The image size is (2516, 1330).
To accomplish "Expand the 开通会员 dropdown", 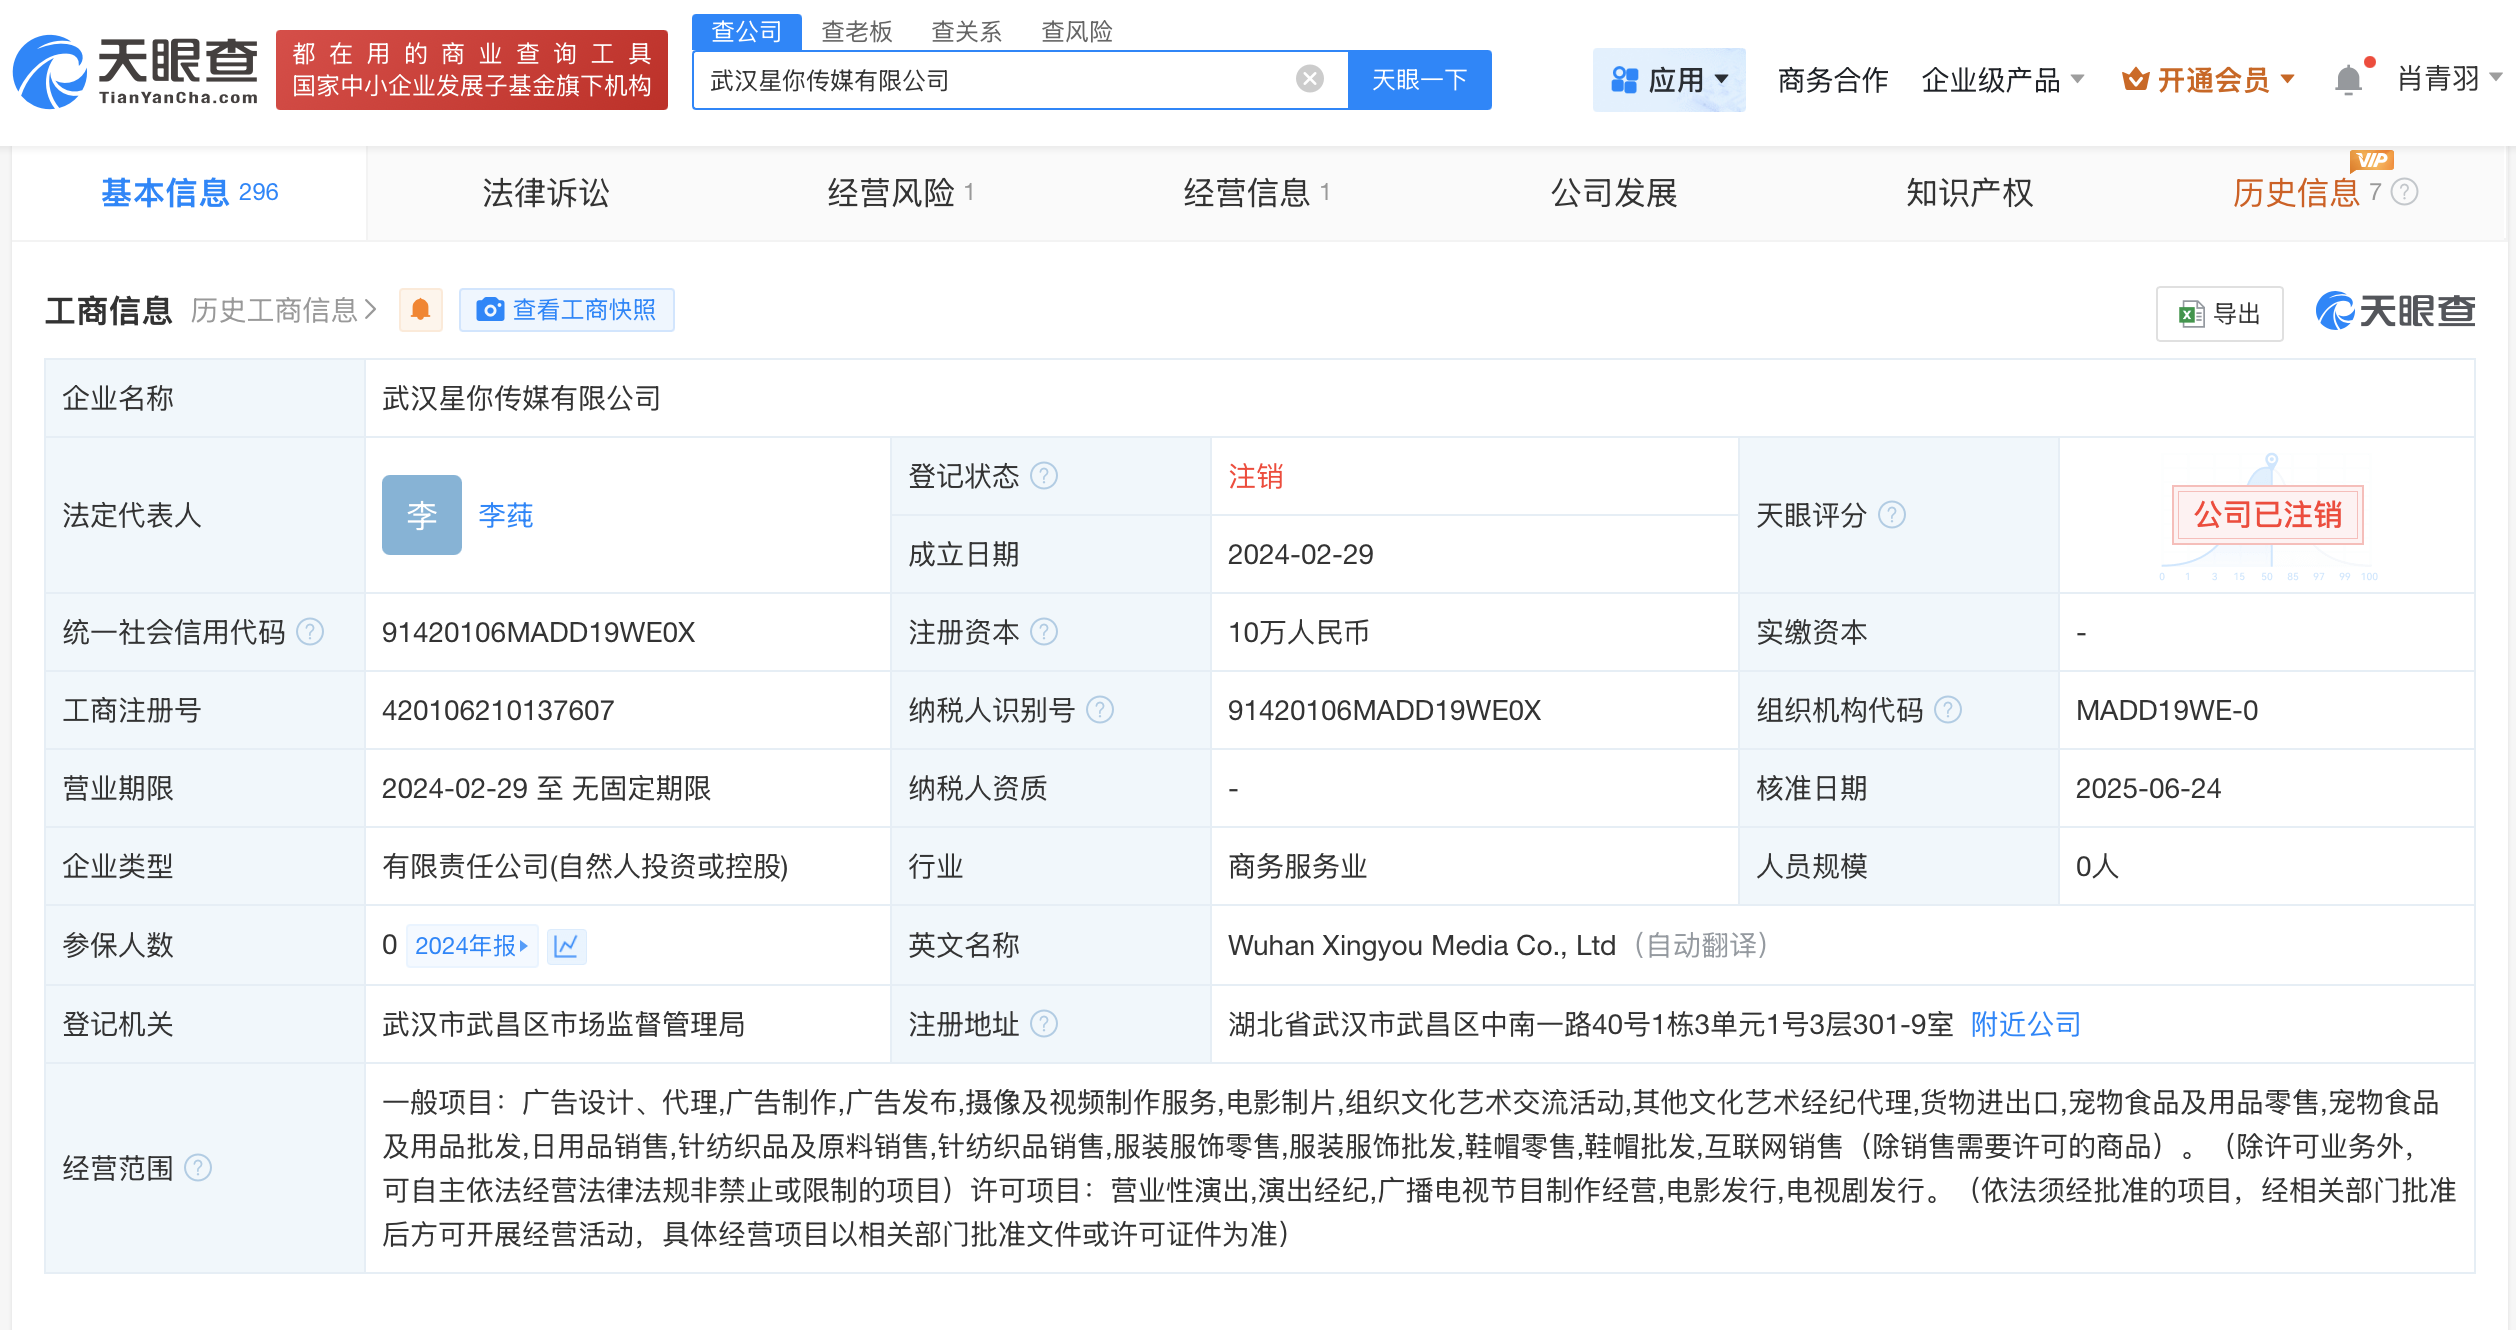I will (x=2208, y=79).
